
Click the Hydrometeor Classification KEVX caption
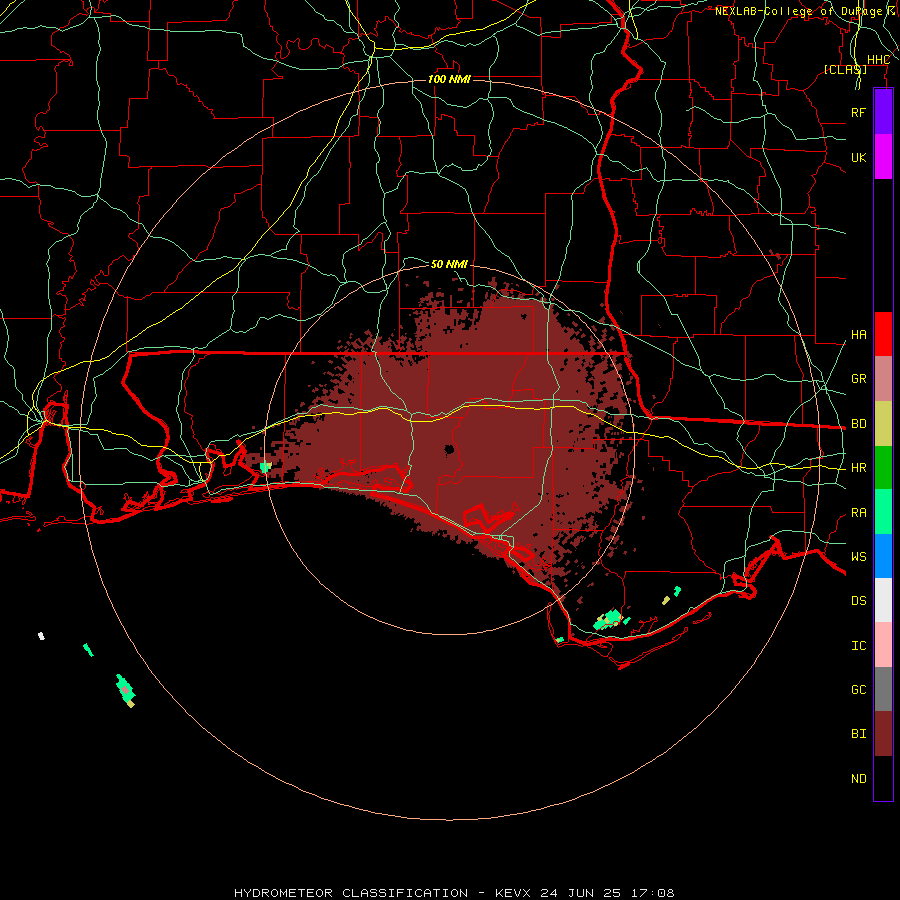(454, 893)
